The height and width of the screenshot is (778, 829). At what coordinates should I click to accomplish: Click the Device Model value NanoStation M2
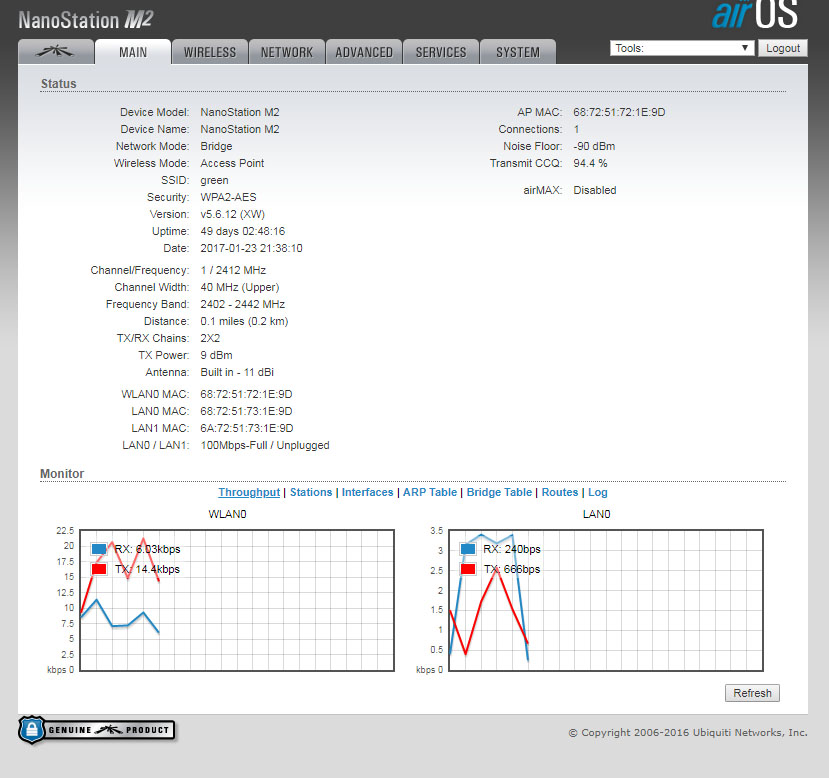click(x=240, y=112)
